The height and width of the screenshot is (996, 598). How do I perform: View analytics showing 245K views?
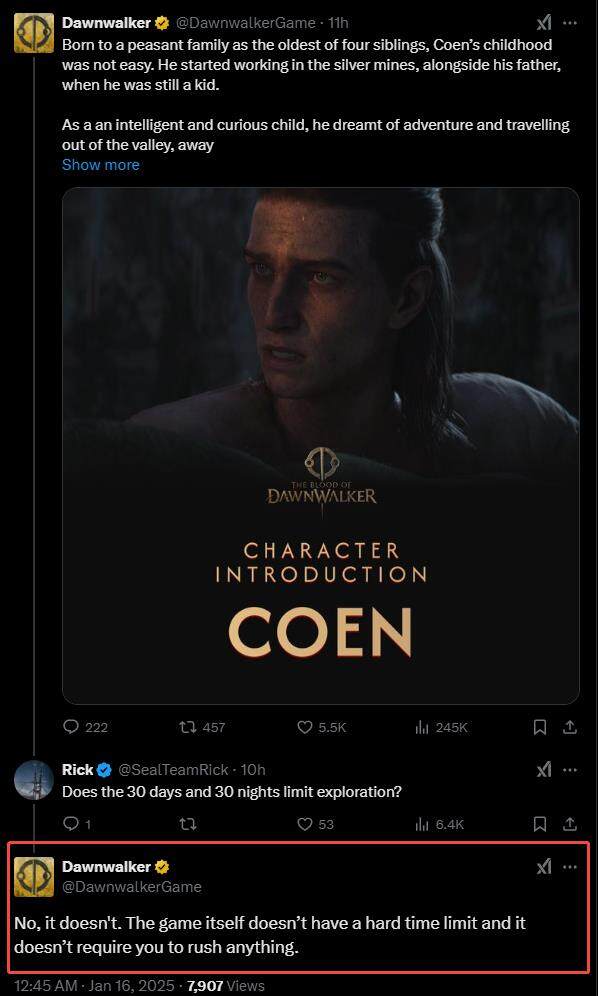tap(422, 727)
